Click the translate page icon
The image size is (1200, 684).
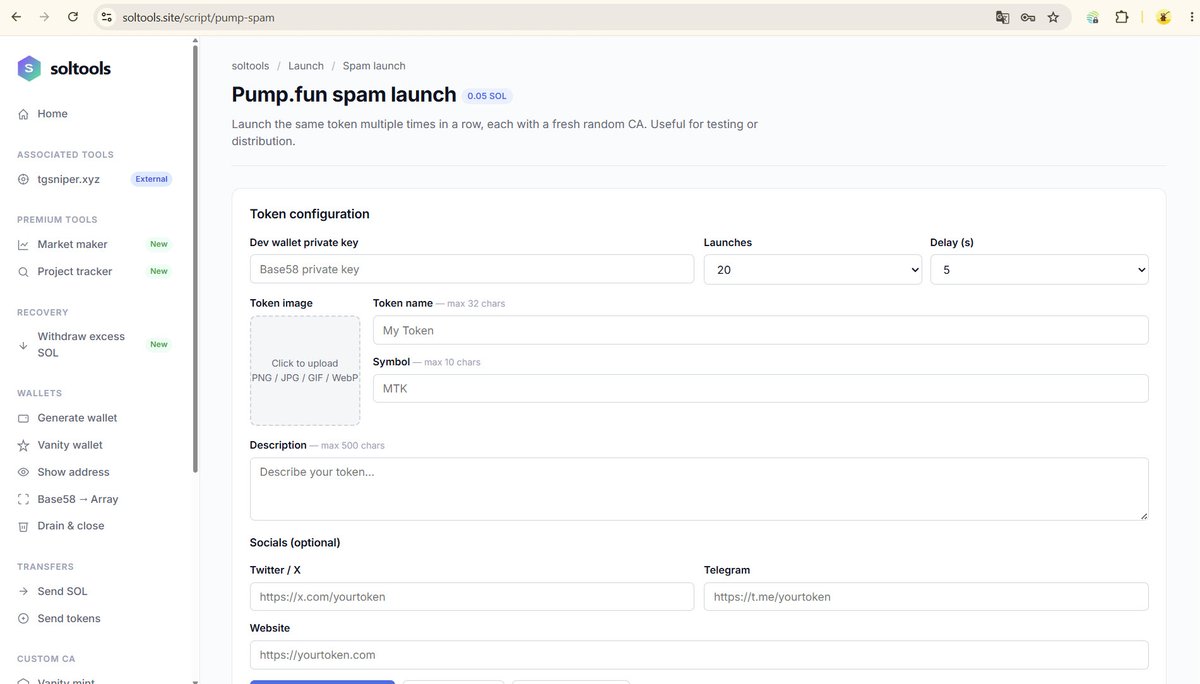tap(1002, 17)
